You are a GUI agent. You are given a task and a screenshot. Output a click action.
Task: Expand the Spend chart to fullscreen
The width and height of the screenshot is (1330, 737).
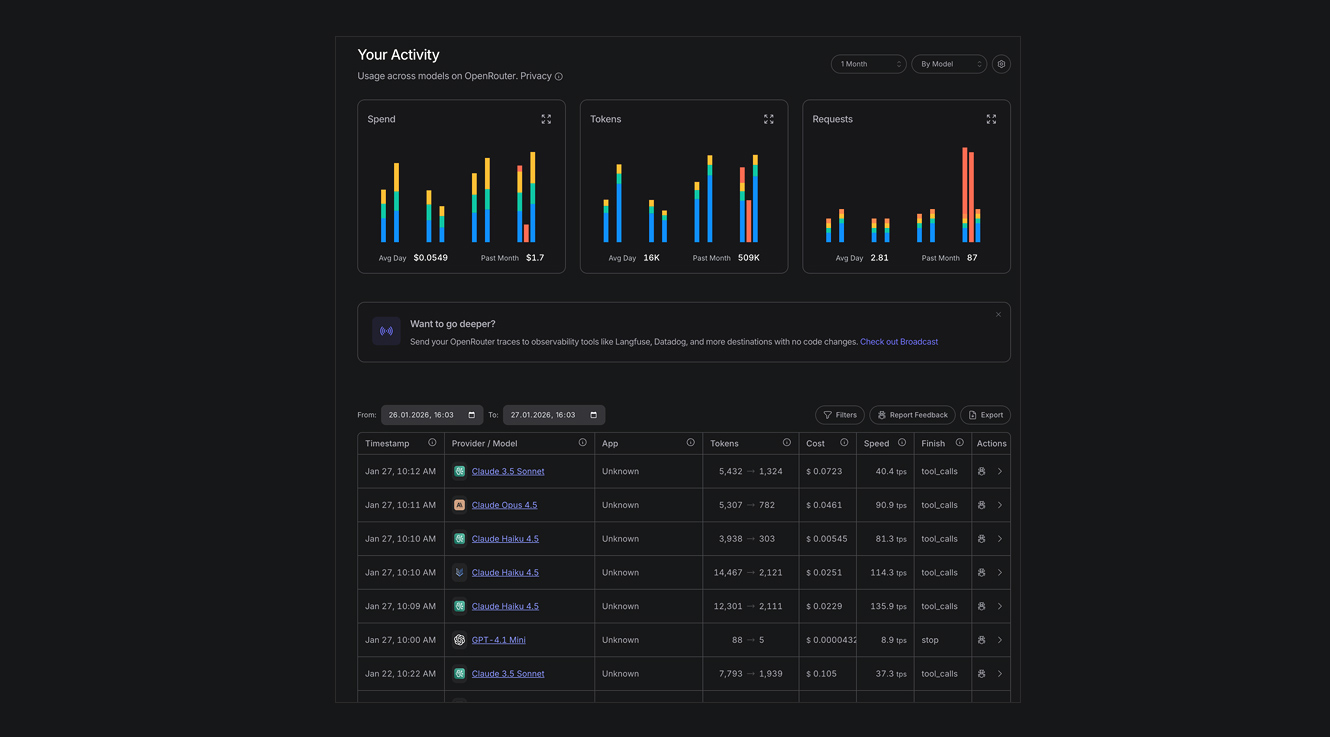tap(546, 119)
